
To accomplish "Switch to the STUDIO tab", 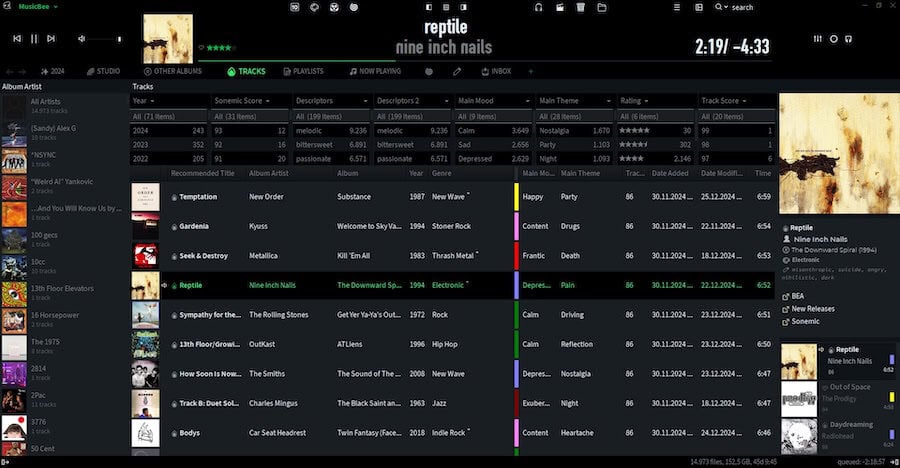I will (103, 71).
